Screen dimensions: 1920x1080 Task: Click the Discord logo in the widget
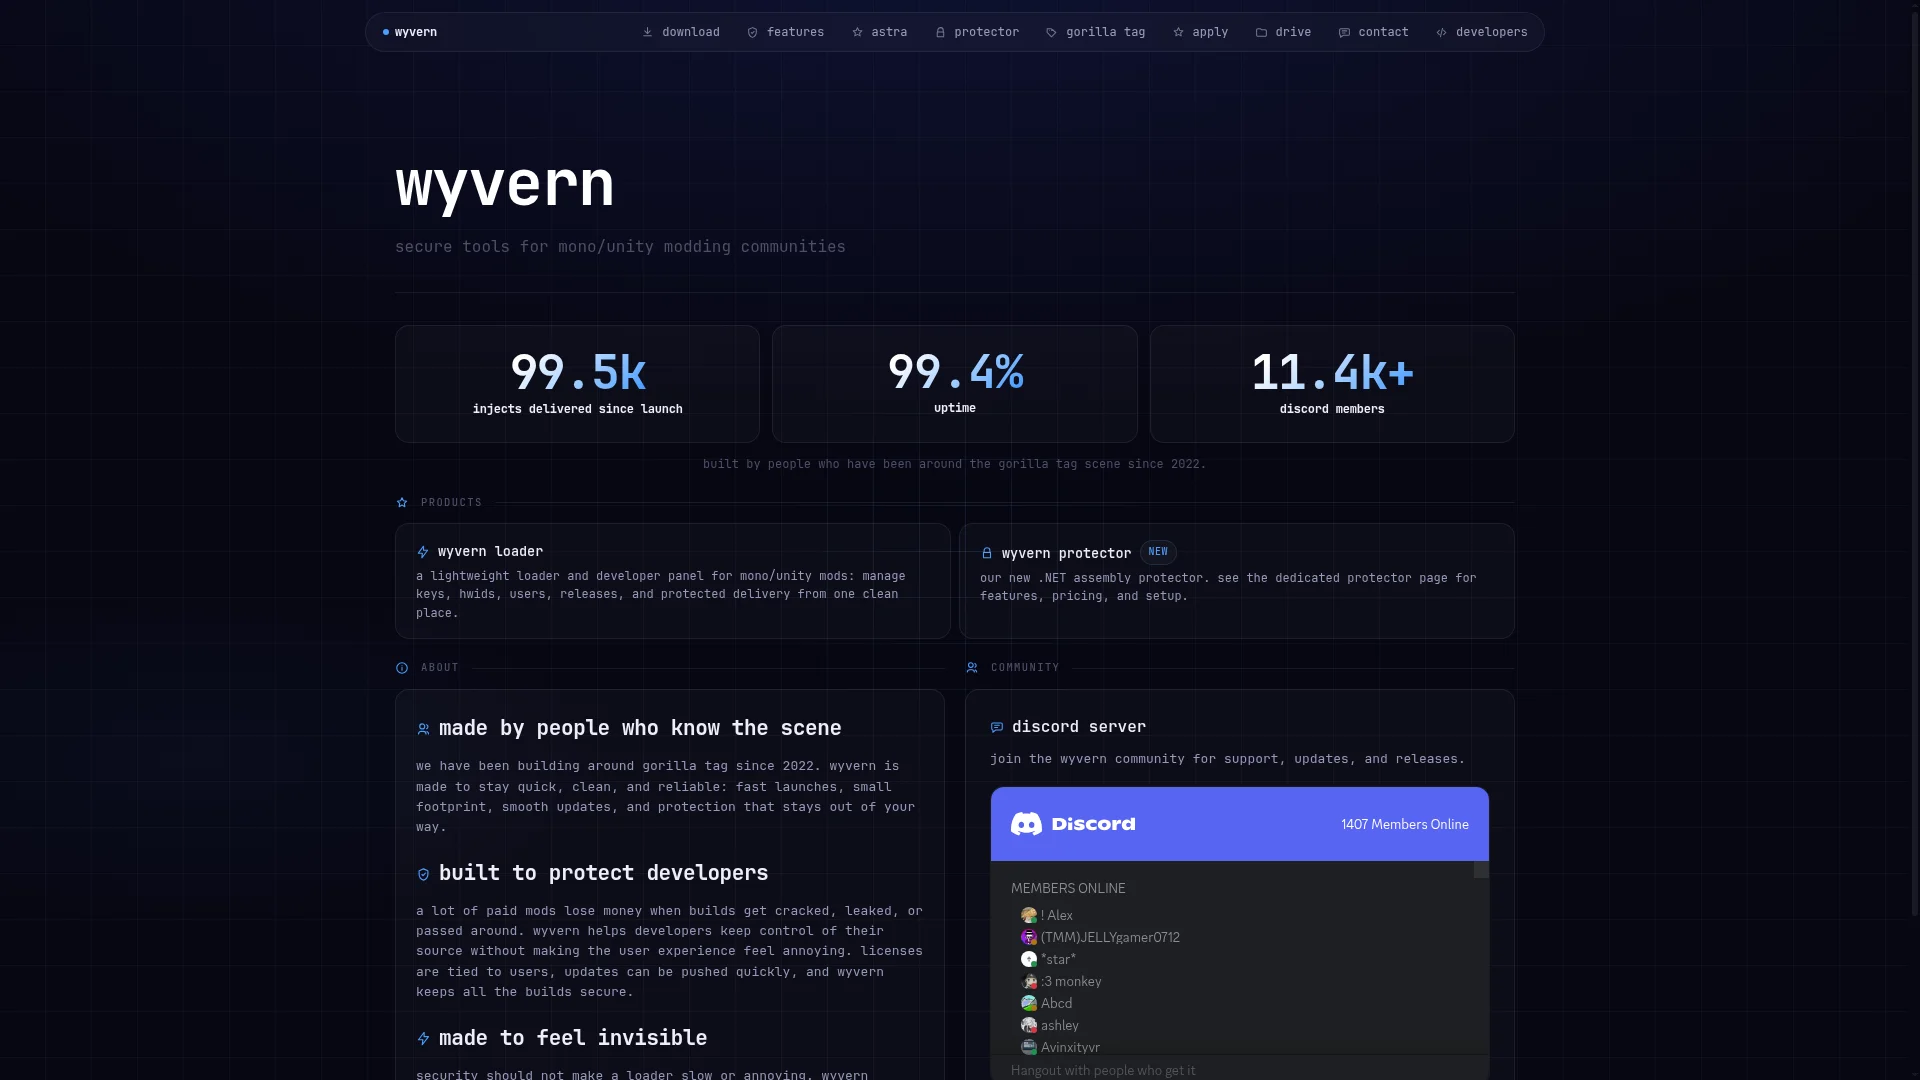[1073, 824]
